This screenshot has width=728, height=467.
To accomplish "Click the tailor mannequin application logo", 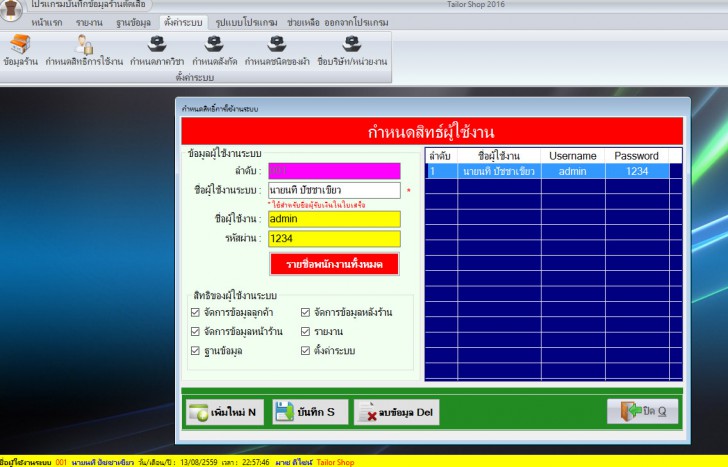I will 10,10.
